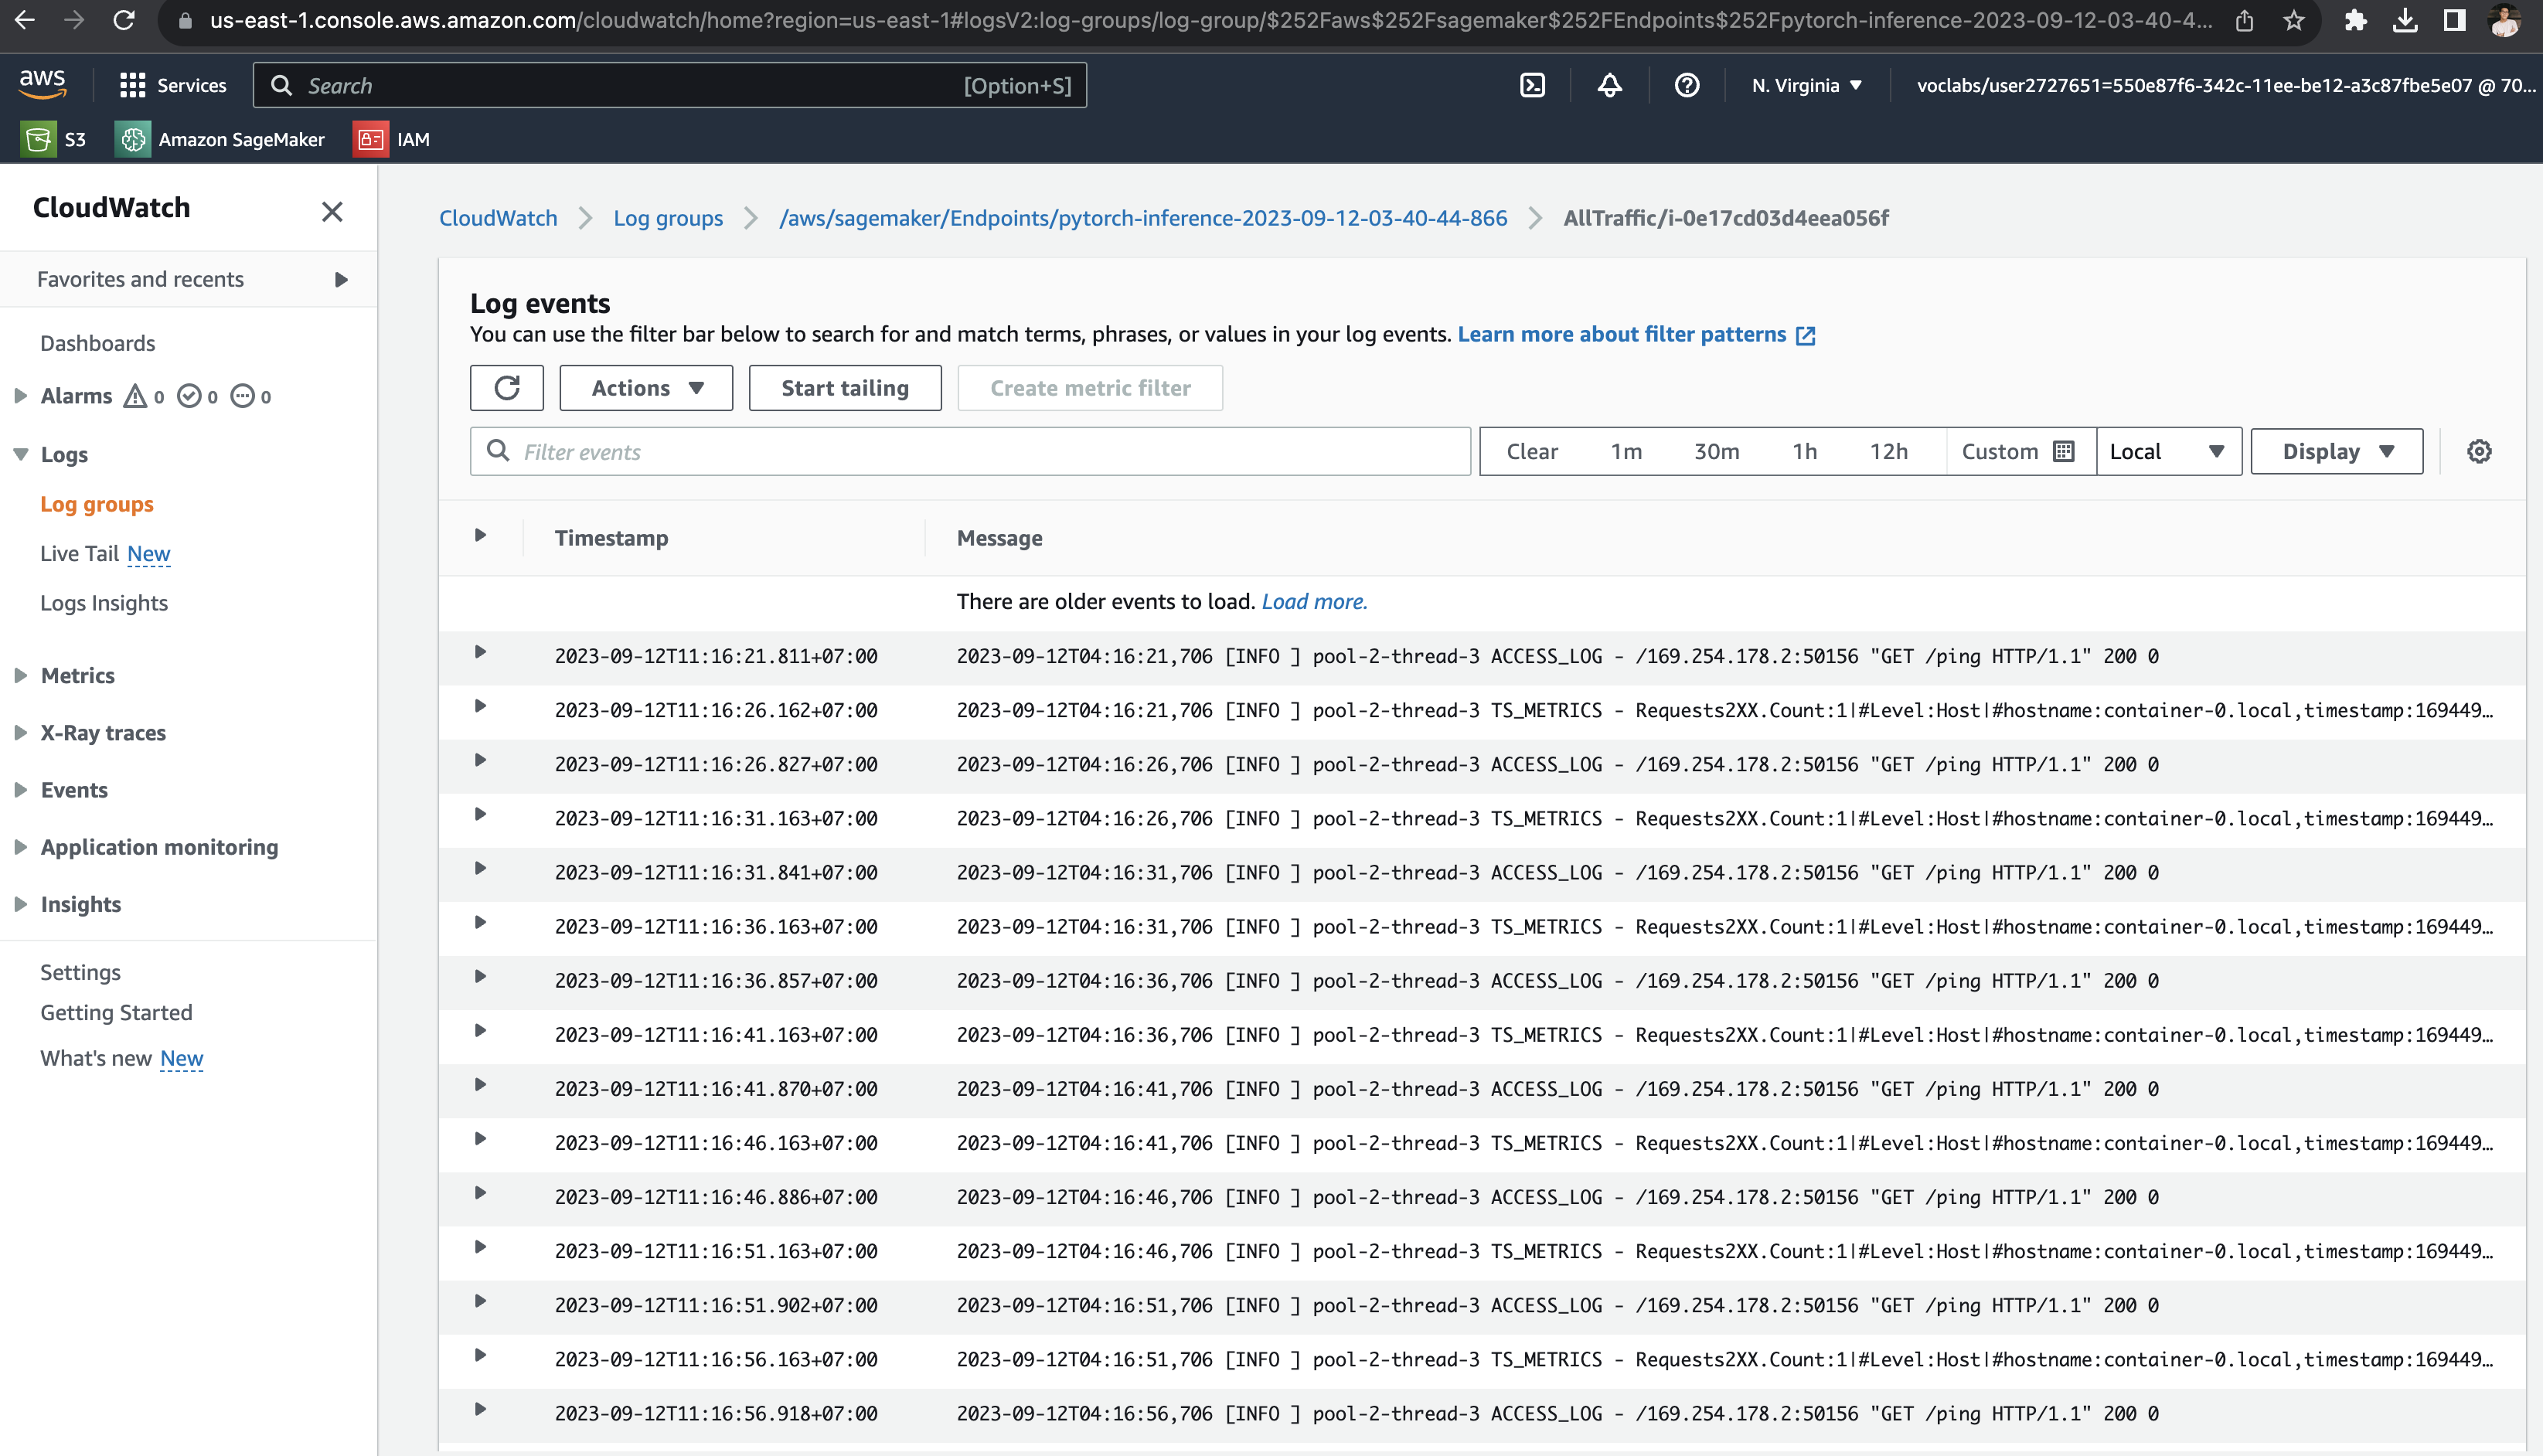This screenshot has width=2543, height=1456.
Task: Expand log event at 11:16:31.841
Action: 480,868
